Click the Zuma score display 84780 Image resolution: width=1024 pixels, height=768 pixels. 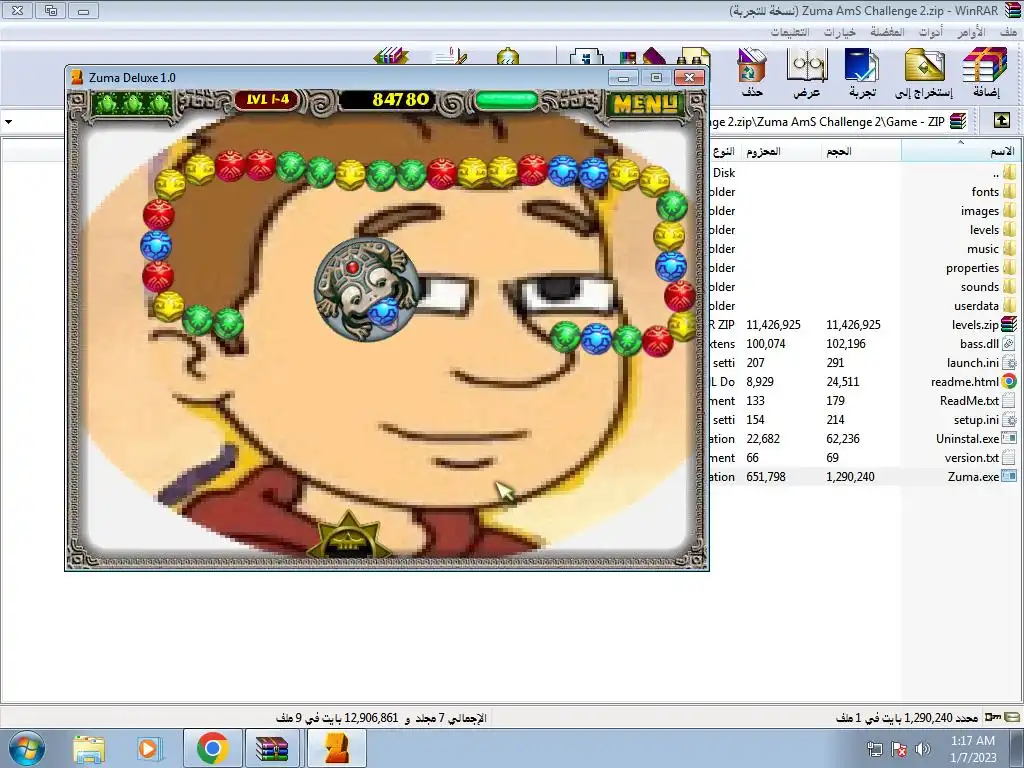[400, 99]
